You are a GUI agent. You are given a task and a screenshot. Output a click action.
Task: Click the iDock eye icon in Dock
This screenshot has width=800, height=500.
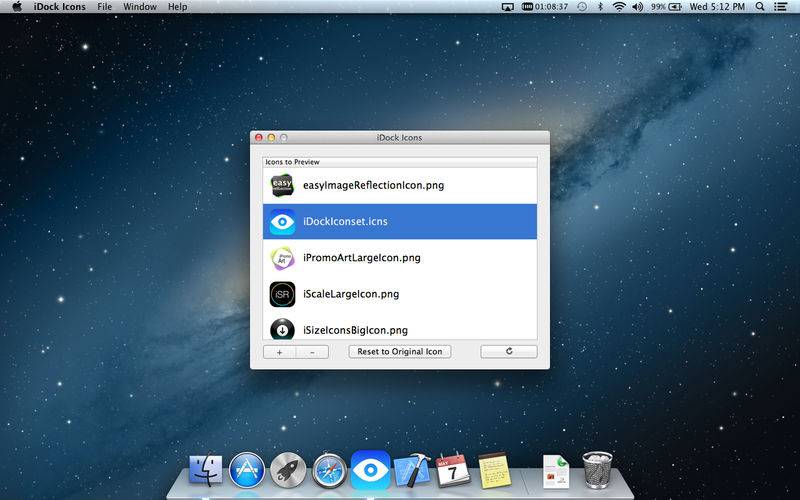371,470
